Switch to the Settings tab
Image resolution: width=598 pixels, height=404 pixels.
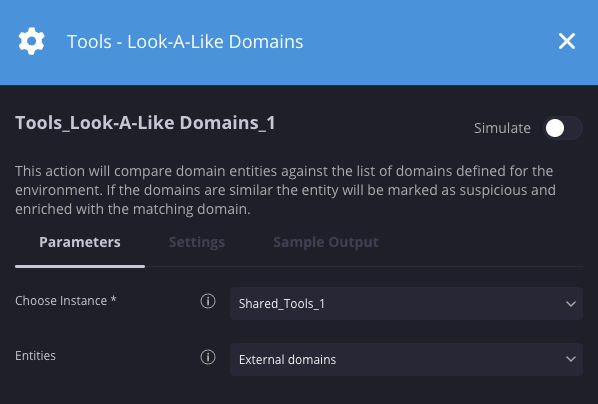[x=197, y=242]
